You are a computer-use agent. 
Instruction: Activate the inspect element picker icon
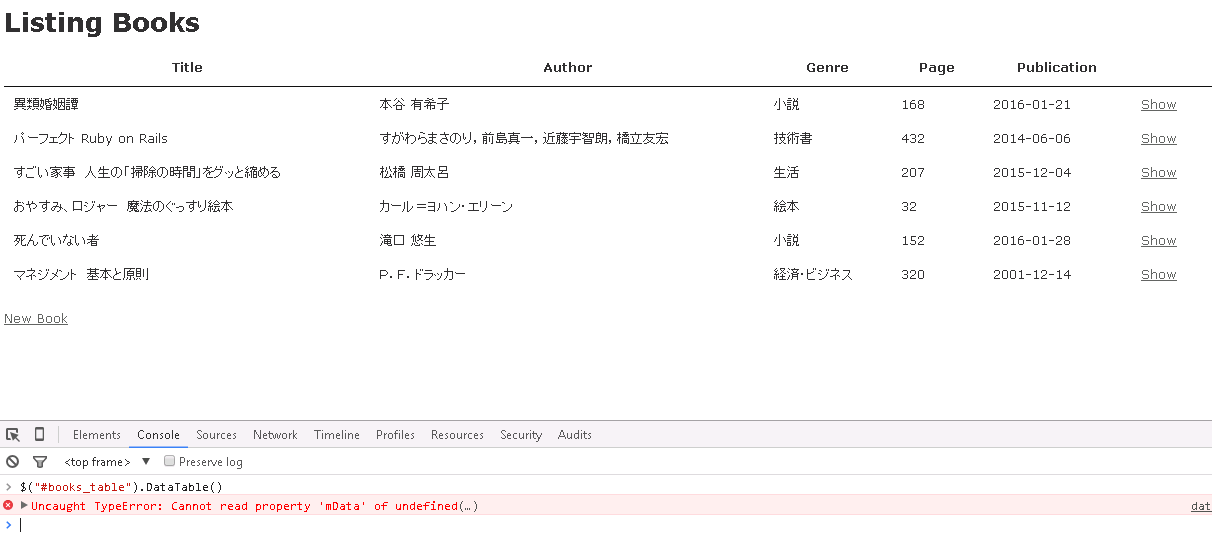pyautogui.click(x=13, y=435)
